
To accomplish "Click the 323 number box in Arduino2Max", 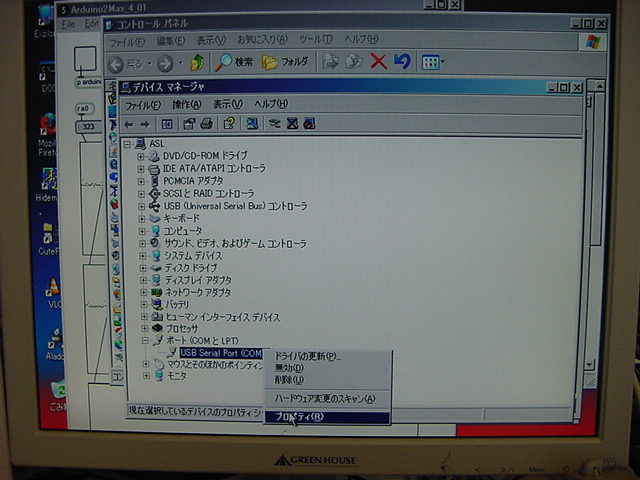I will click(x=89, y=127).
